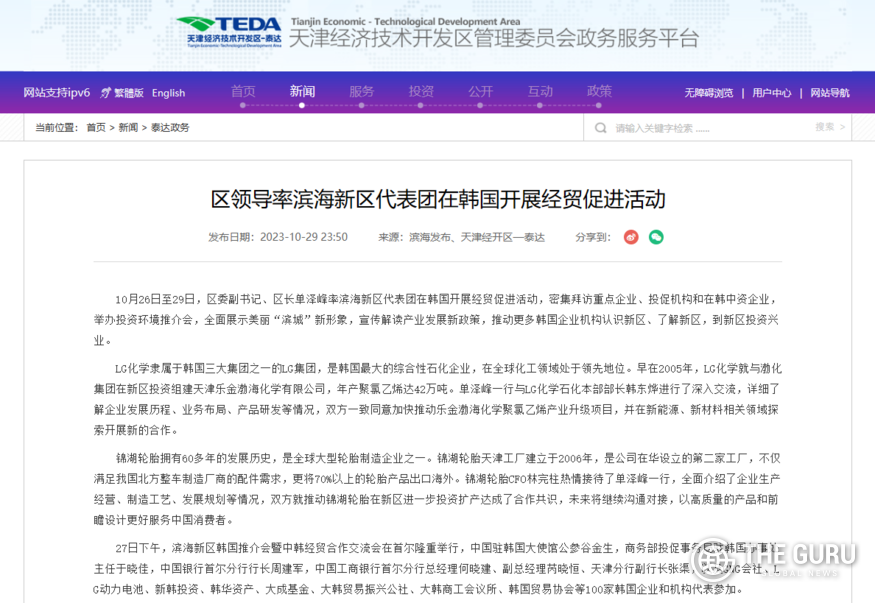Screen dimensions: 875x603
Task: Open the 首页 navigation tab
Action: [243, 91]
